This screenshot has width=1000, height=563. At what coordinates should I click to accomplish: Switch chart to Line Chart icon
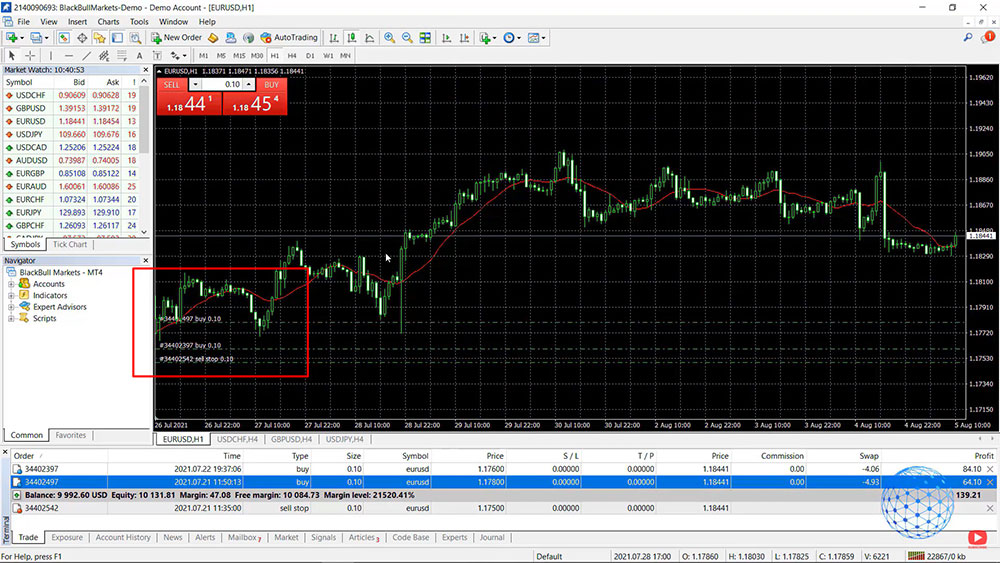369,38
